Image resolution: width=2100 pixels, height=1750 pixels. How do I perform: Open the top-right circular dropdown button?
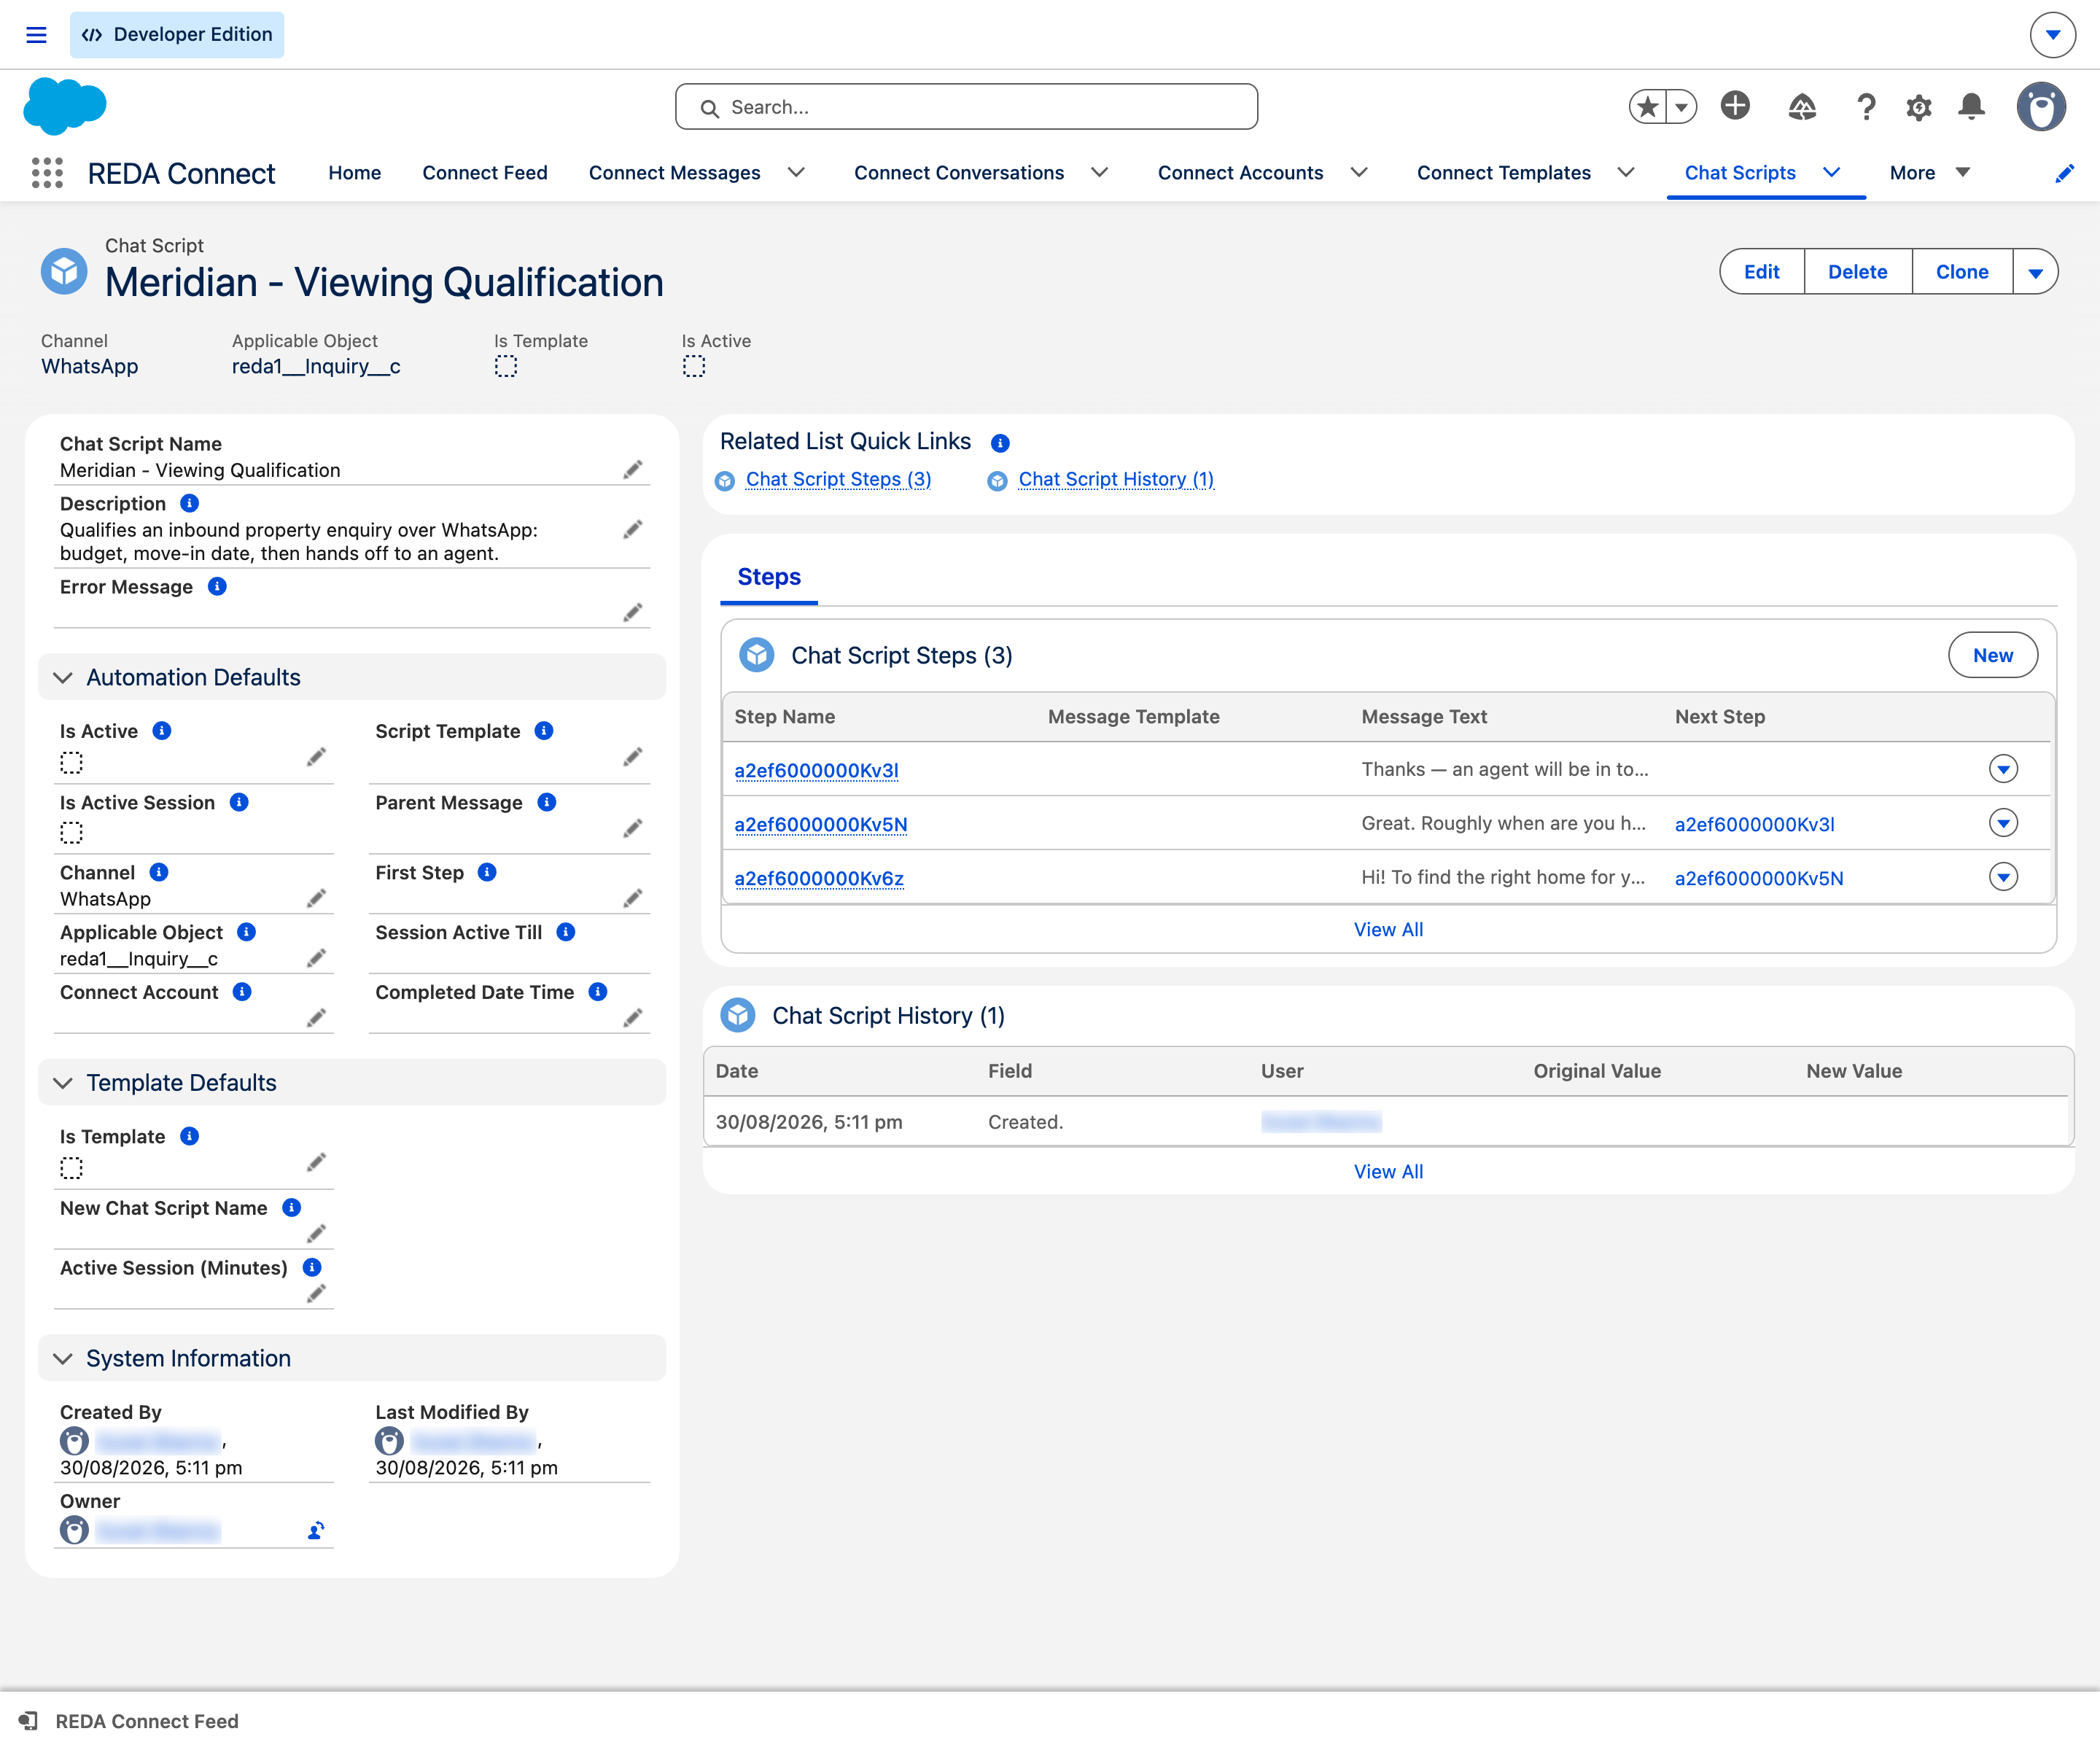click(x=2052, y=35)
